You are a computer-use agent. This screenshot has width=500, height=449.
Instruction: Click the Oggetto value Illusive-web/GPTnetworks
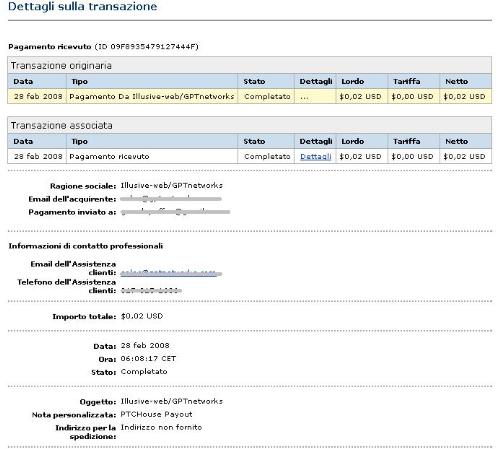tap(171, 401)
